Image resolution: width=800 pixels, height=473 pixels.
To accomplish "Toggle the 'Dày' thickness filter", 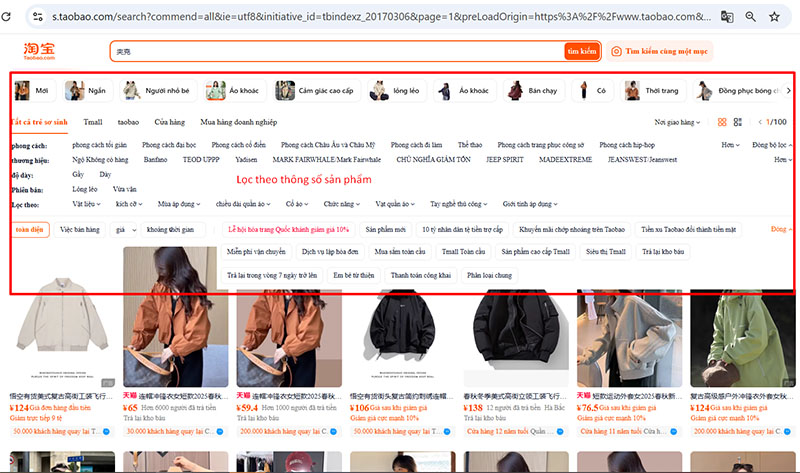I will [x=105, y=174].
